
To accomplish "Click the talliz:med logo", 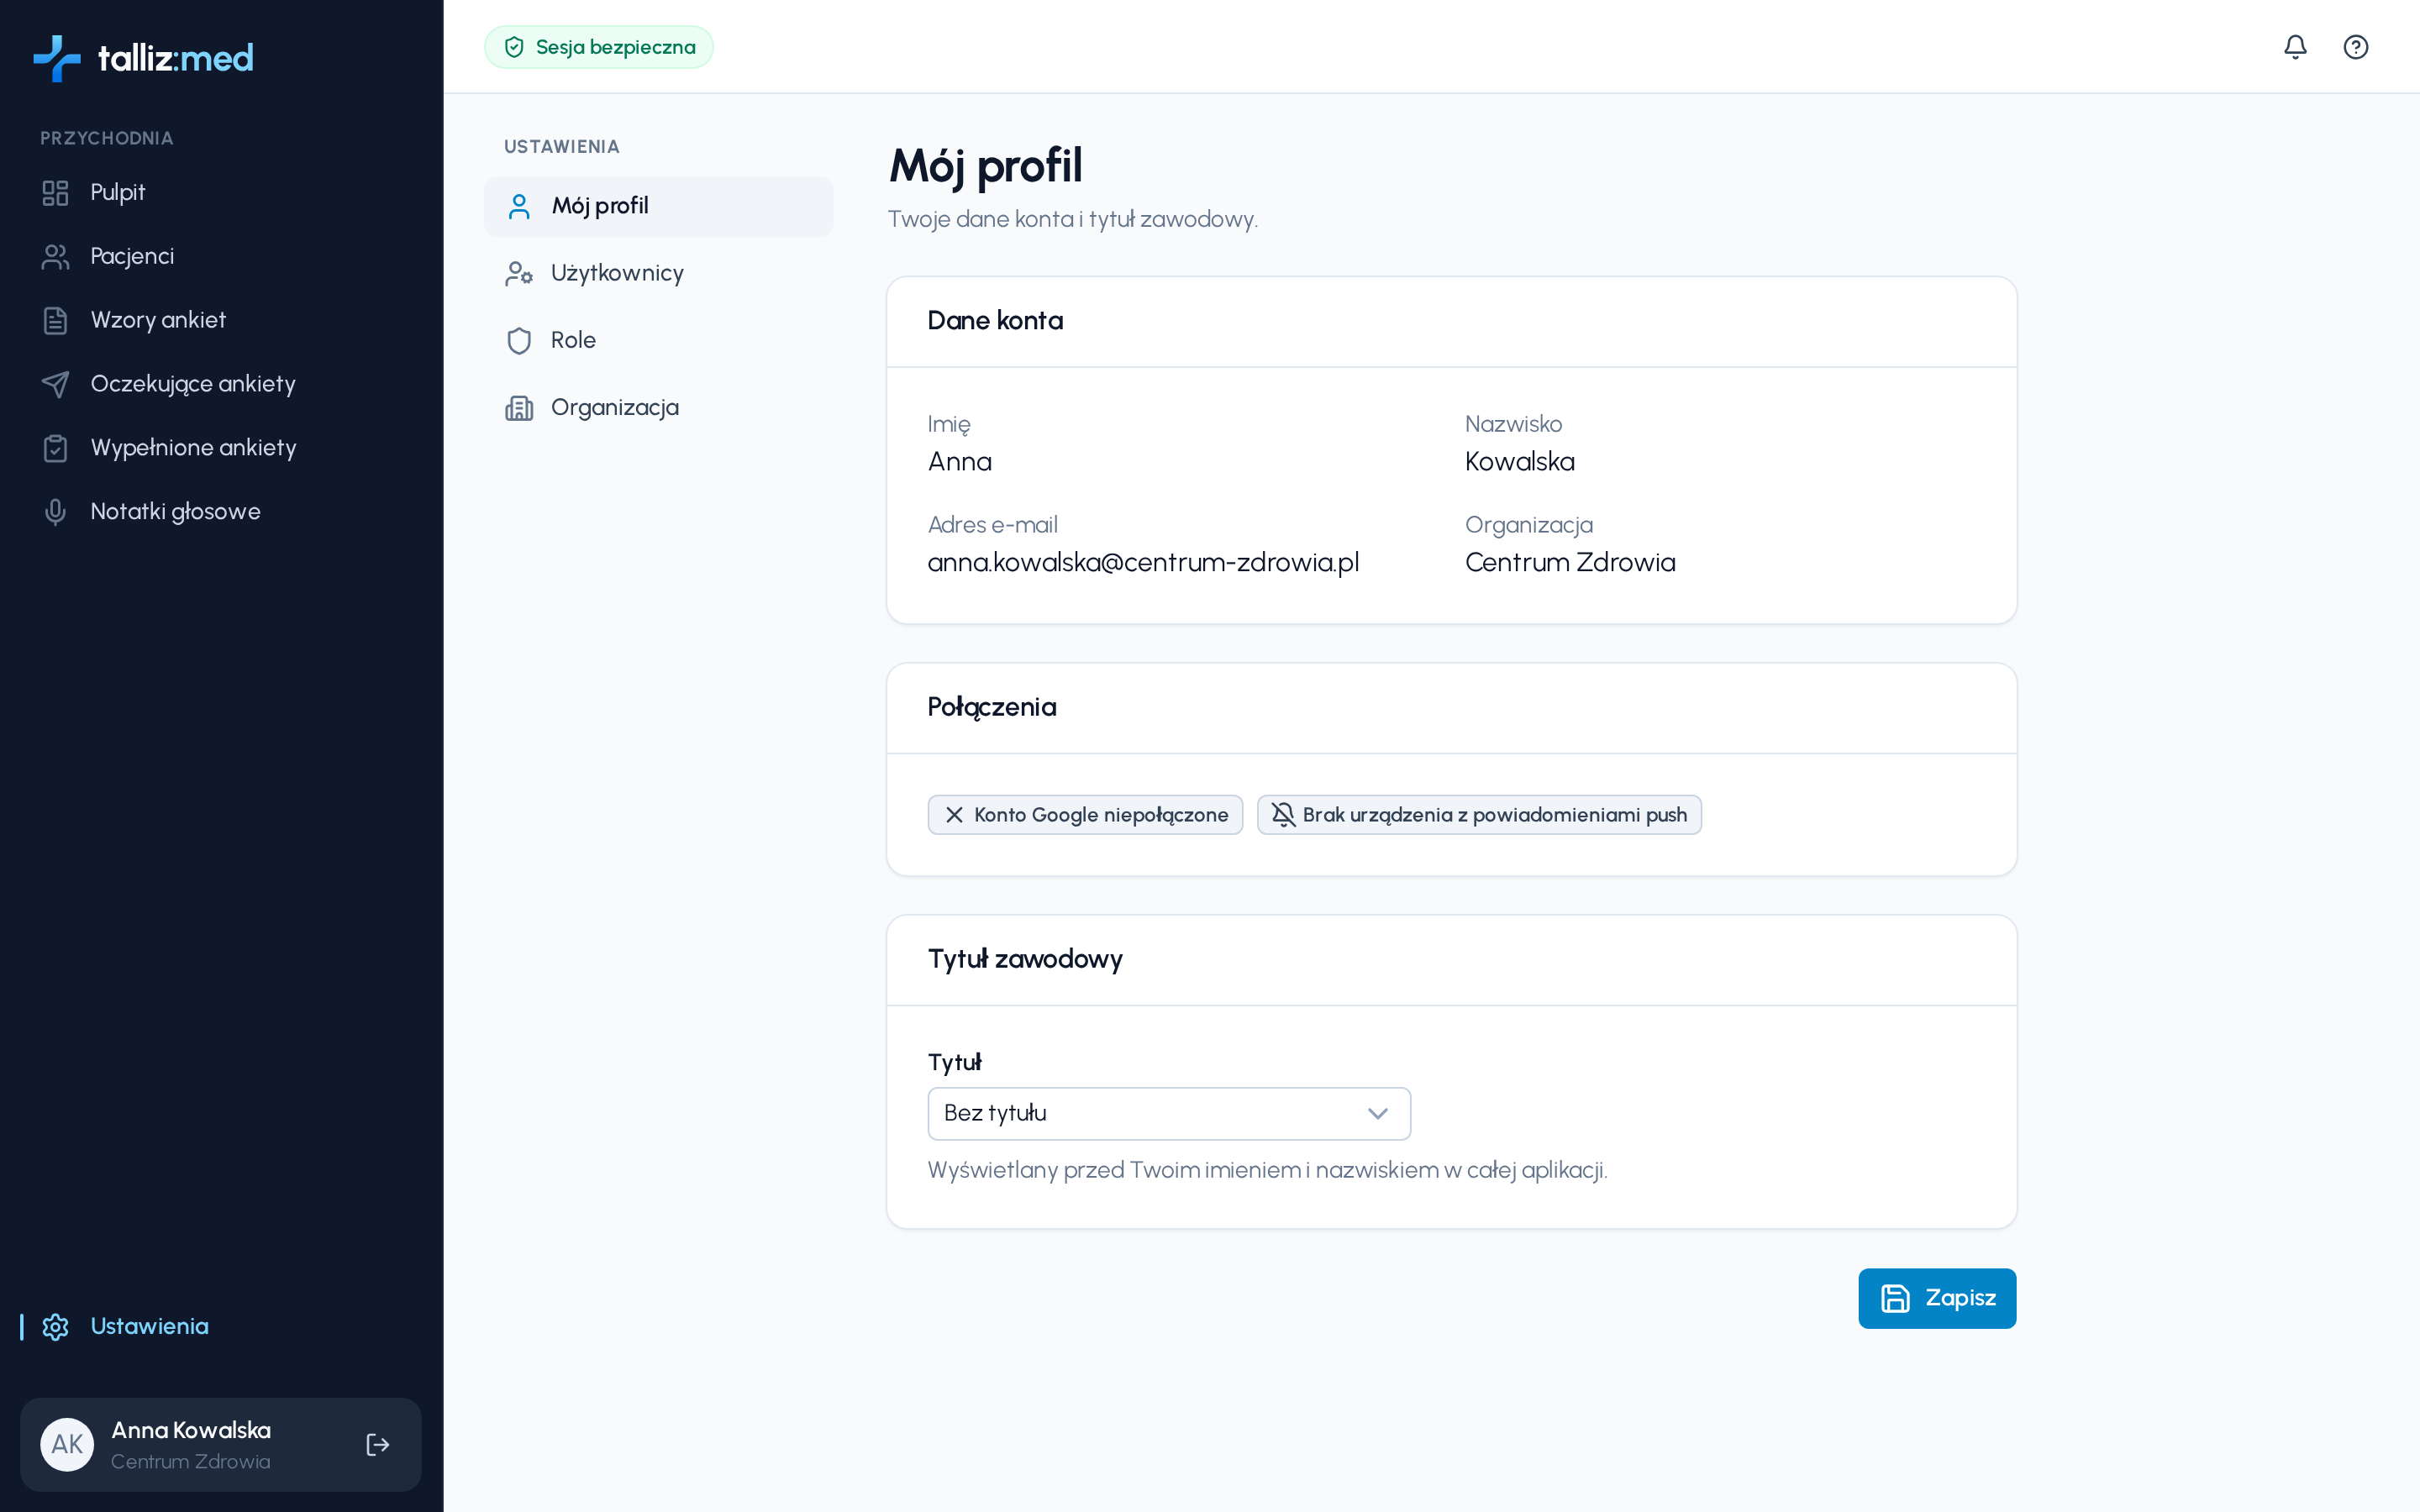I will point(143,58).
